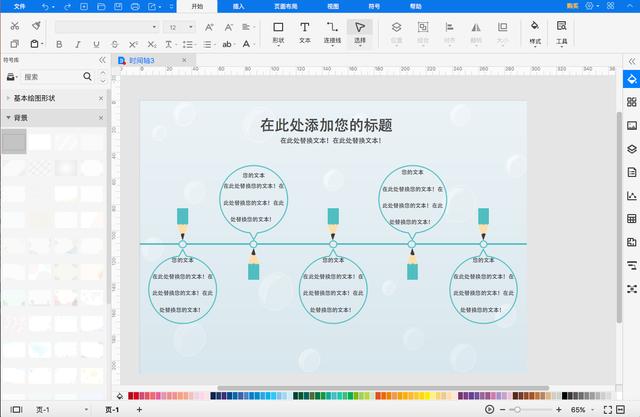
Task: Open the Style (样式) paint bucket
Action: pyautogui.click(x=535, y=33)
